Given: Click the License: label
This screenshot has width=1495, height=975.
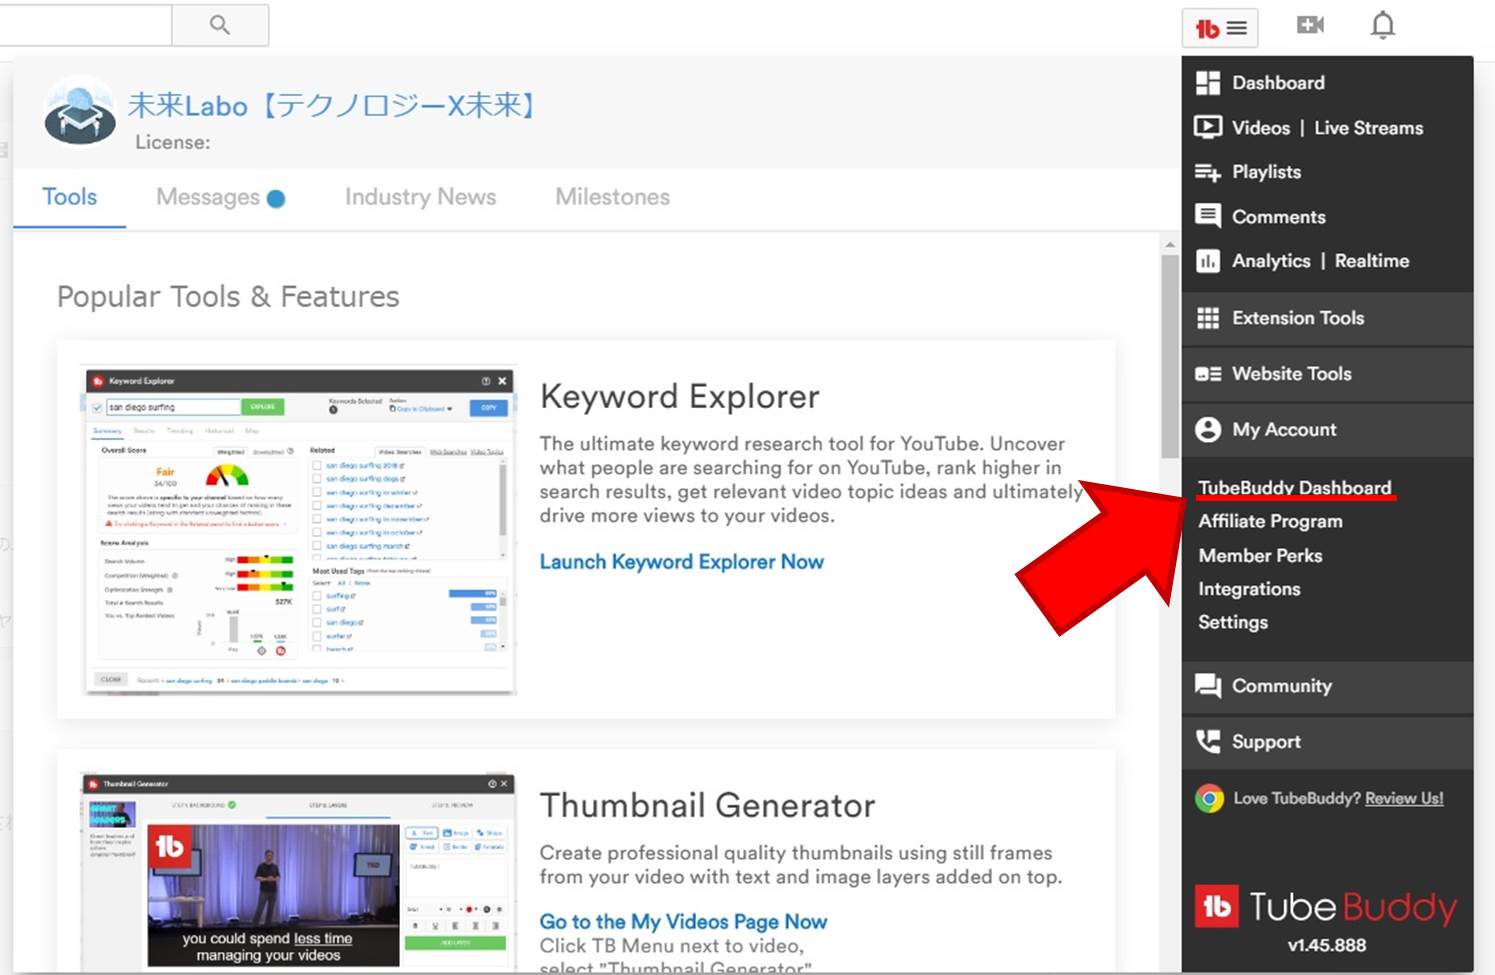Looking at the screenshot, I should click(x=173, y=142).
